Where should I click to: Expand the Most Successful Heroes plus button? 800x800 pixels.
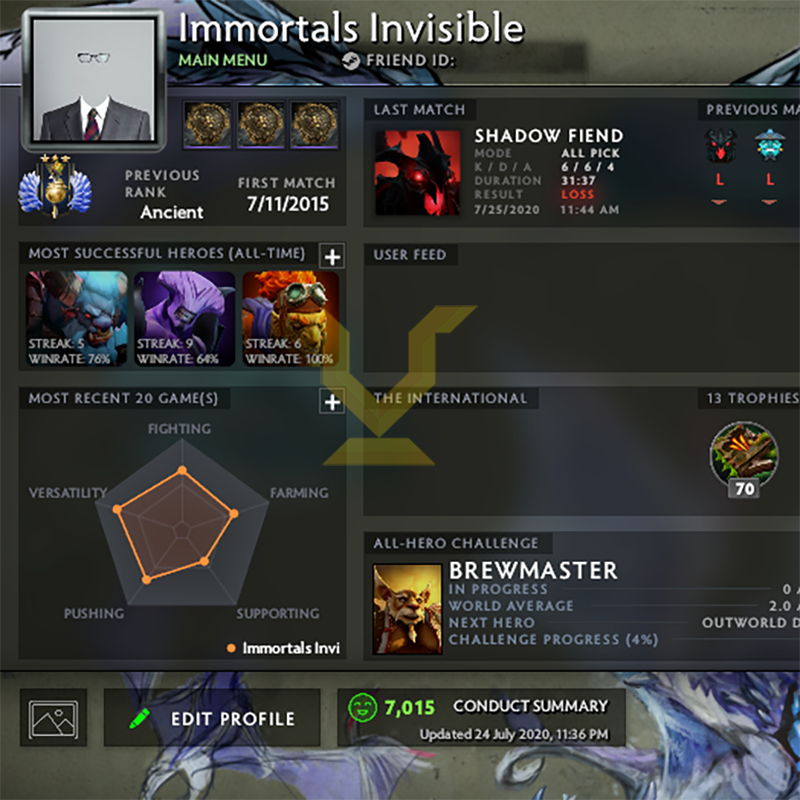pyautogui.click(x=332, y=256)
